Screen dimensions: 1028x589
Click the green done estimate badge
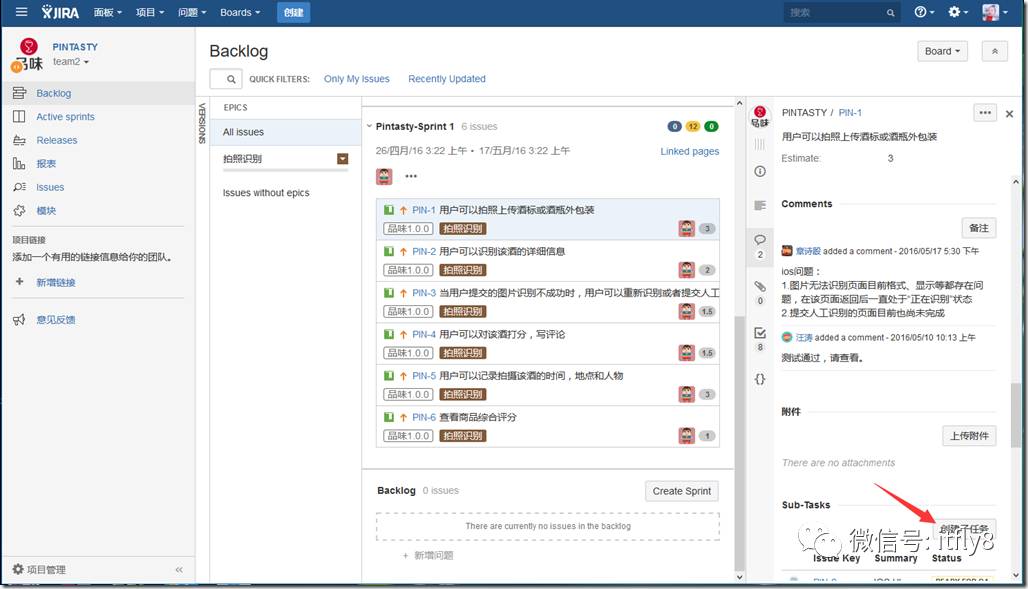(711, 127)
